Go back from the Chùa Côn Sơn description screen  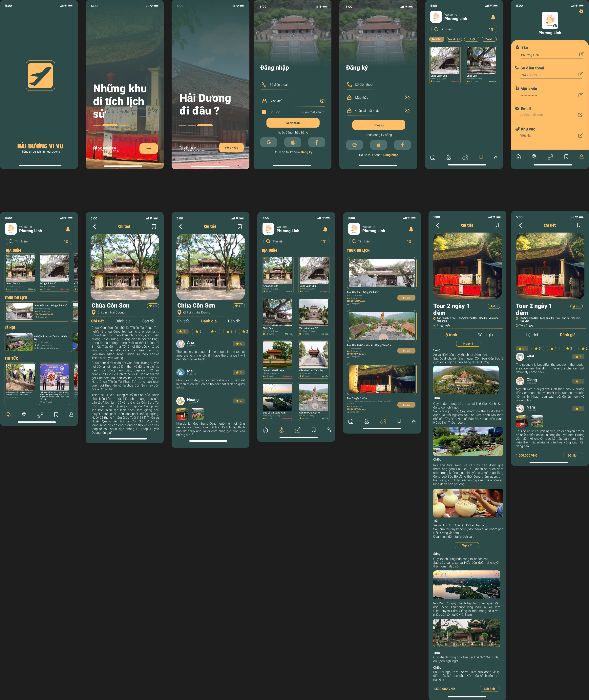(x=95, y=227)
